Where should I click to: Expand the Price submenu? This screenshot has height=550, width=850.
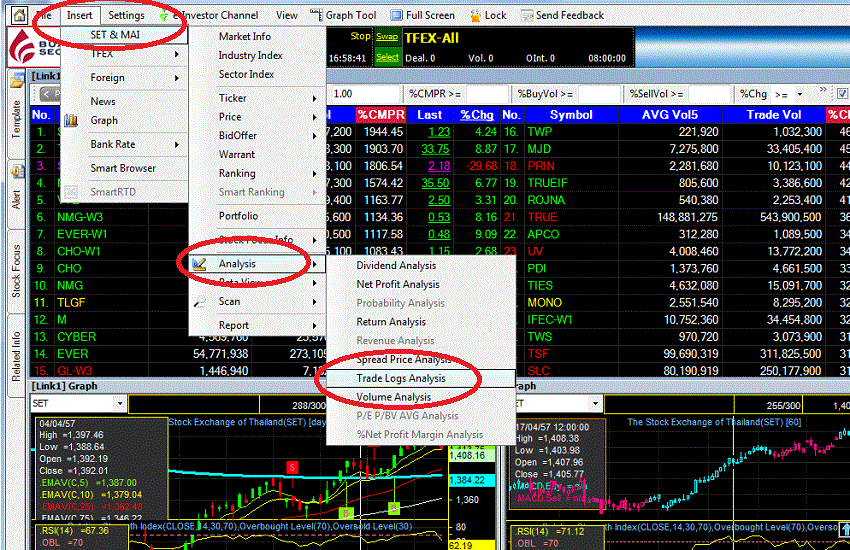257,117
